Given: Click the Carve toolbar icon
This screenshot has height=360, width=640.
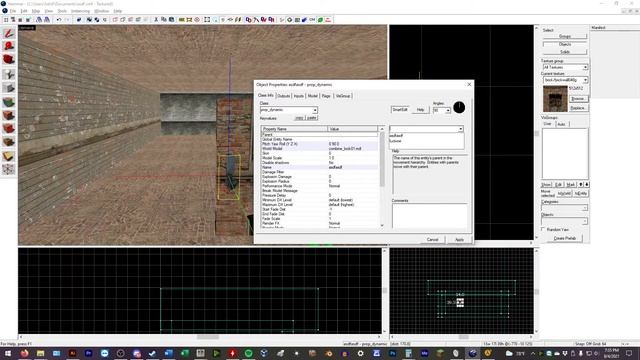Looking at the screenshot, I should [x=79, y=20].
